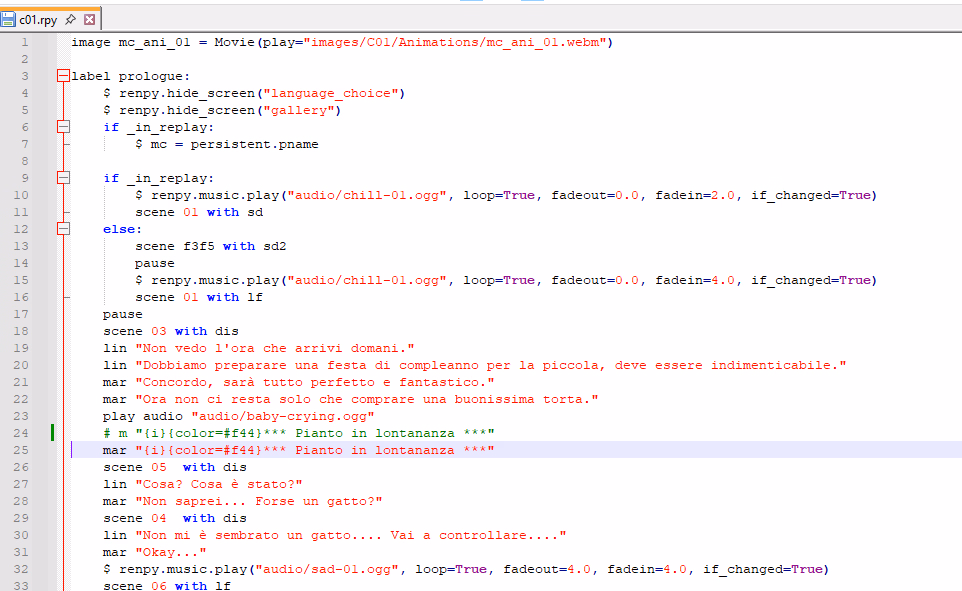Viewport: 962px width, 591px height.
Task: Pin the c01.rpy tab
Action: [x=70, y=19]
